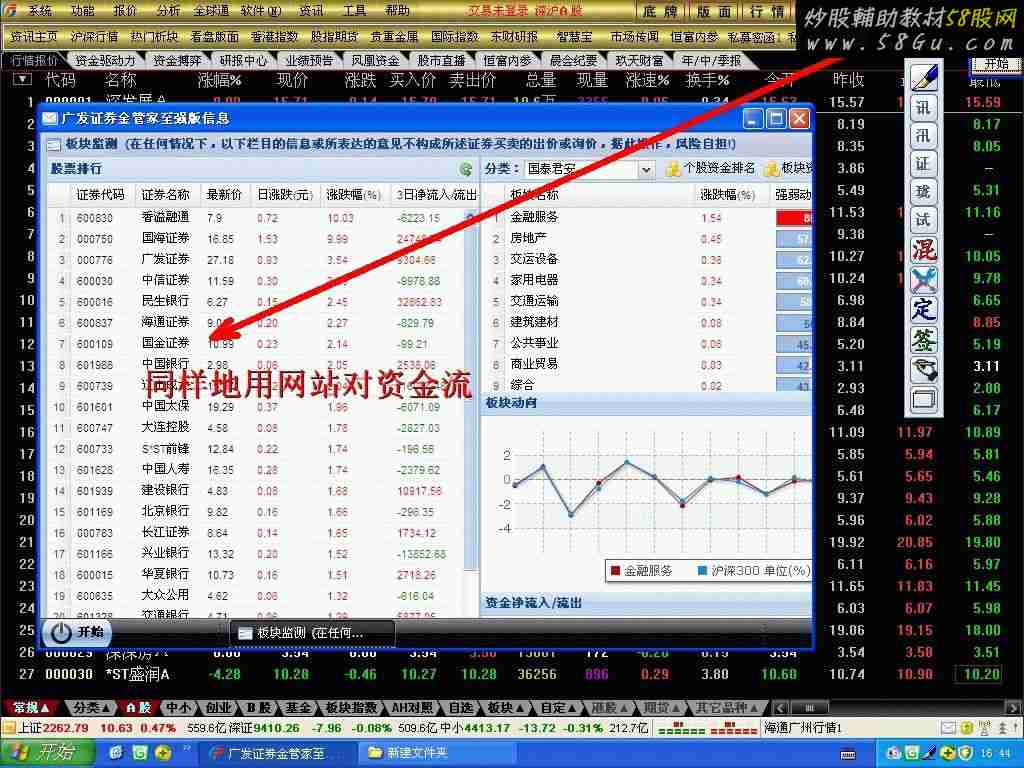Click the 热门板块 toolbar link
The height and width of the screenshot is (768, 1024).
click(154, 37)
